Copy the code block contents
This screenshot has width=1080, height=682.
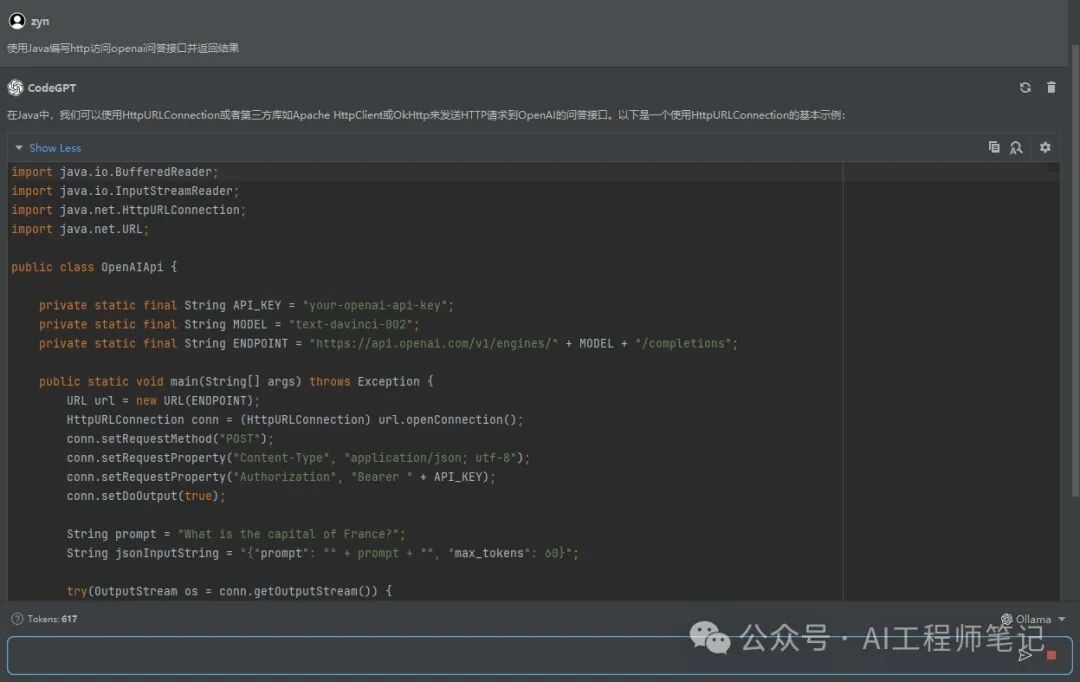(994, 147)
